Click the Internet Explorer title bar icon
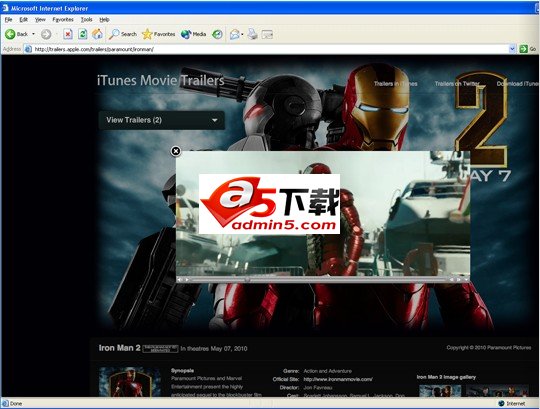The height and width of the screenshot is (409, 540). point(5,8)
